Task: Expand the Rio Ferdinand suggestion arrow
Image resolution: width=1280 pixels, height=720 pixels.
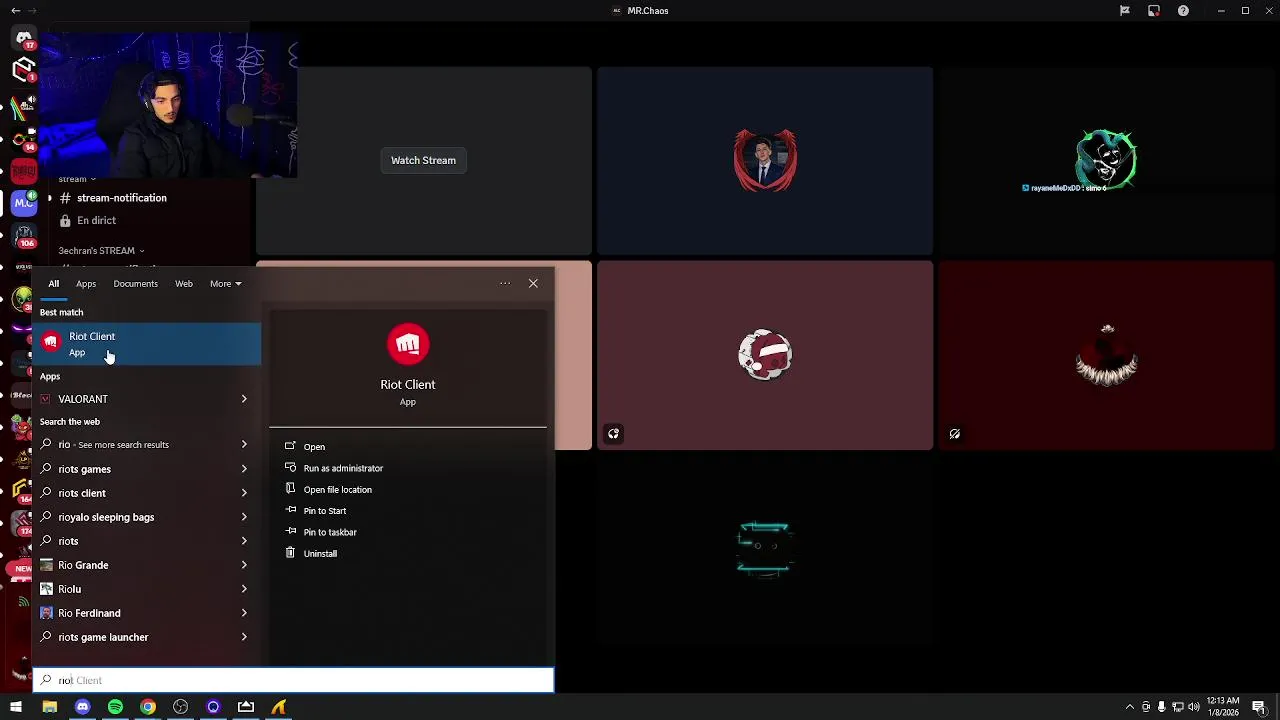Action: pos(244,613)
